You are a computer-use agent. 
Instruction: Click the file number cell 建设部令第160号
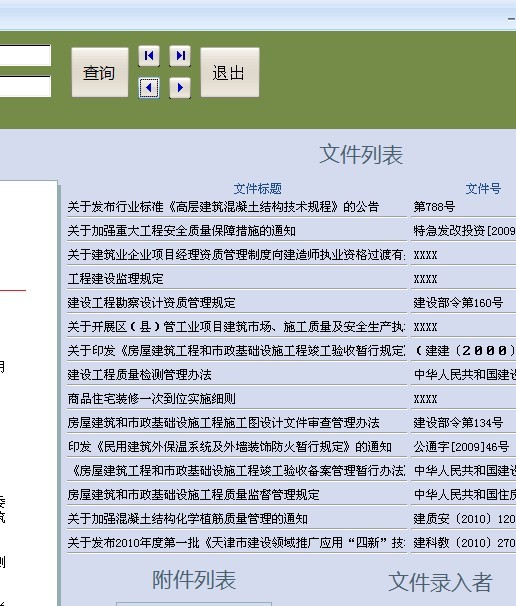tap(463, 303)
